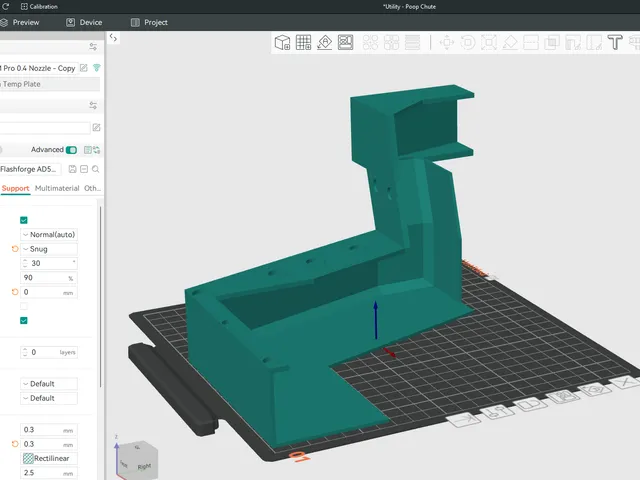Click the Auto orient toolbar icon
Screen dimensions: 640x480
324,42
